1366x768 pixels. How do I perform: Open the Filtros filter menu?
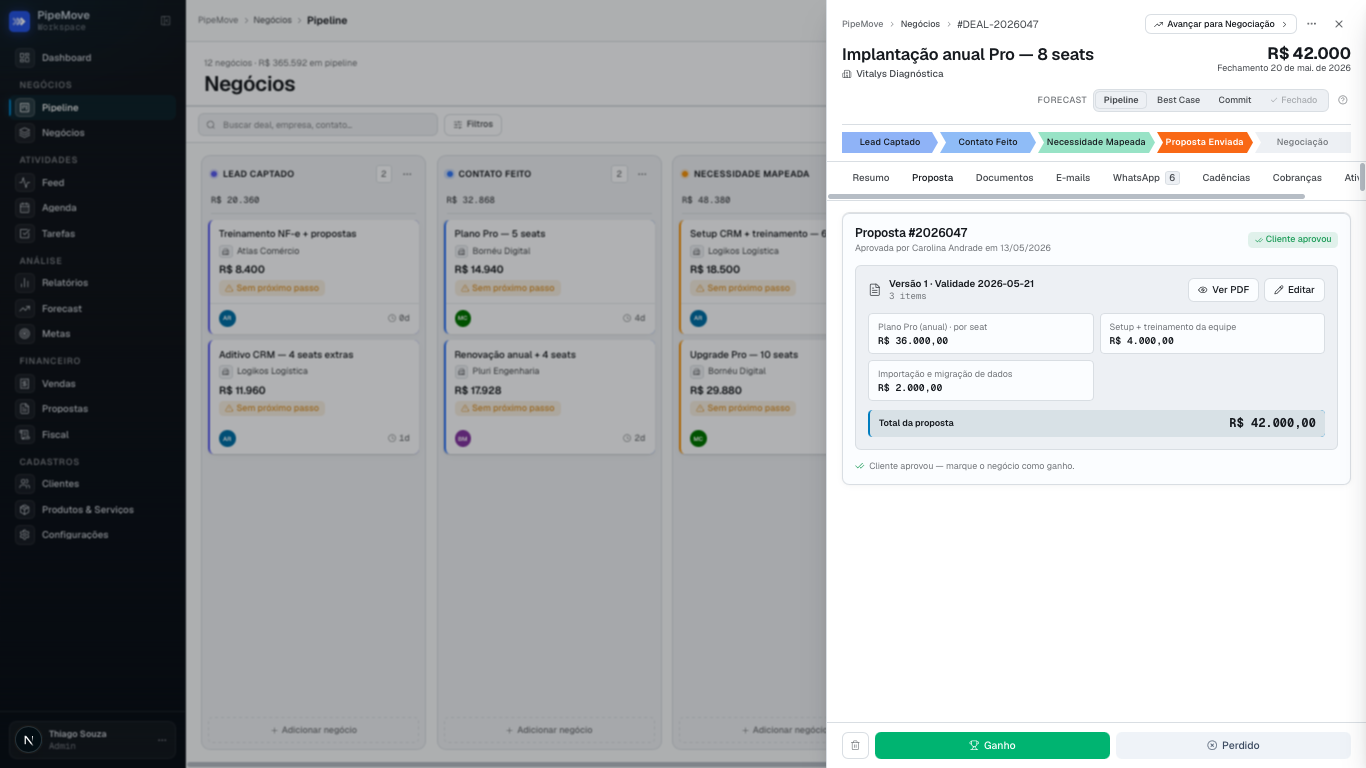[x=473, y=124]
